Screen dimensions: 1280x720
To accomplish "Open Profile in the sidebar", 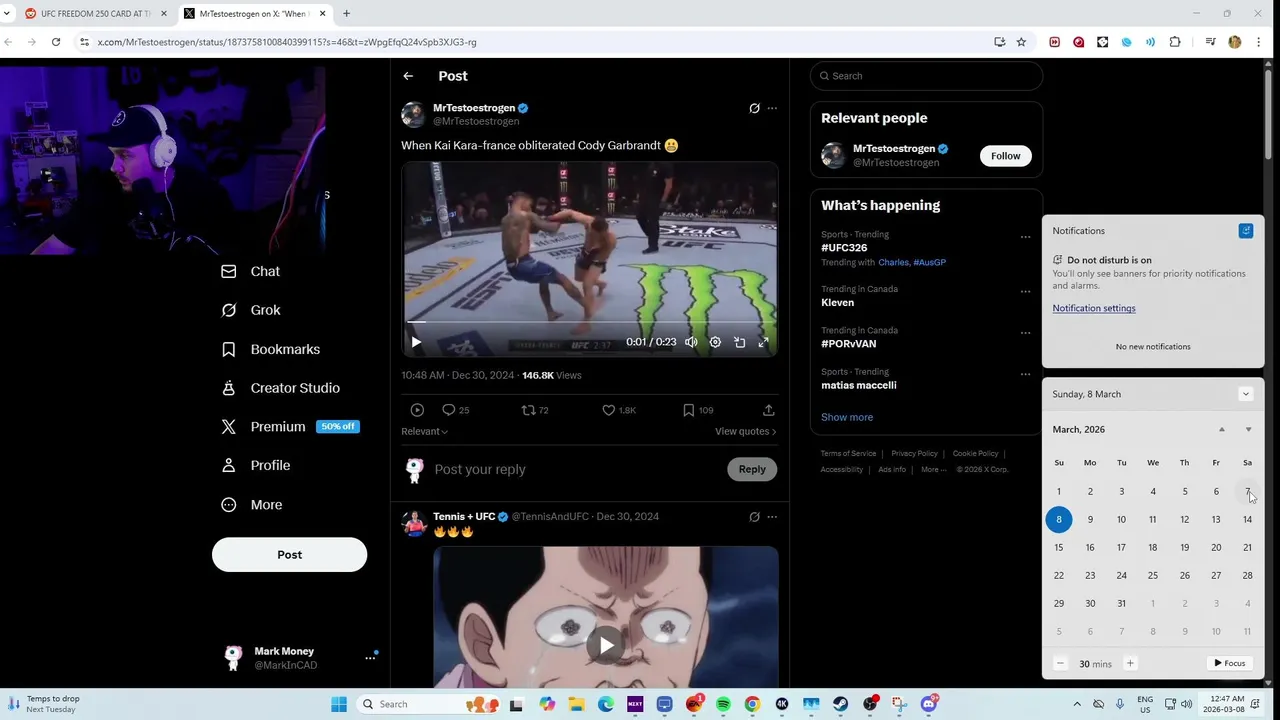I will click(256, 465).
